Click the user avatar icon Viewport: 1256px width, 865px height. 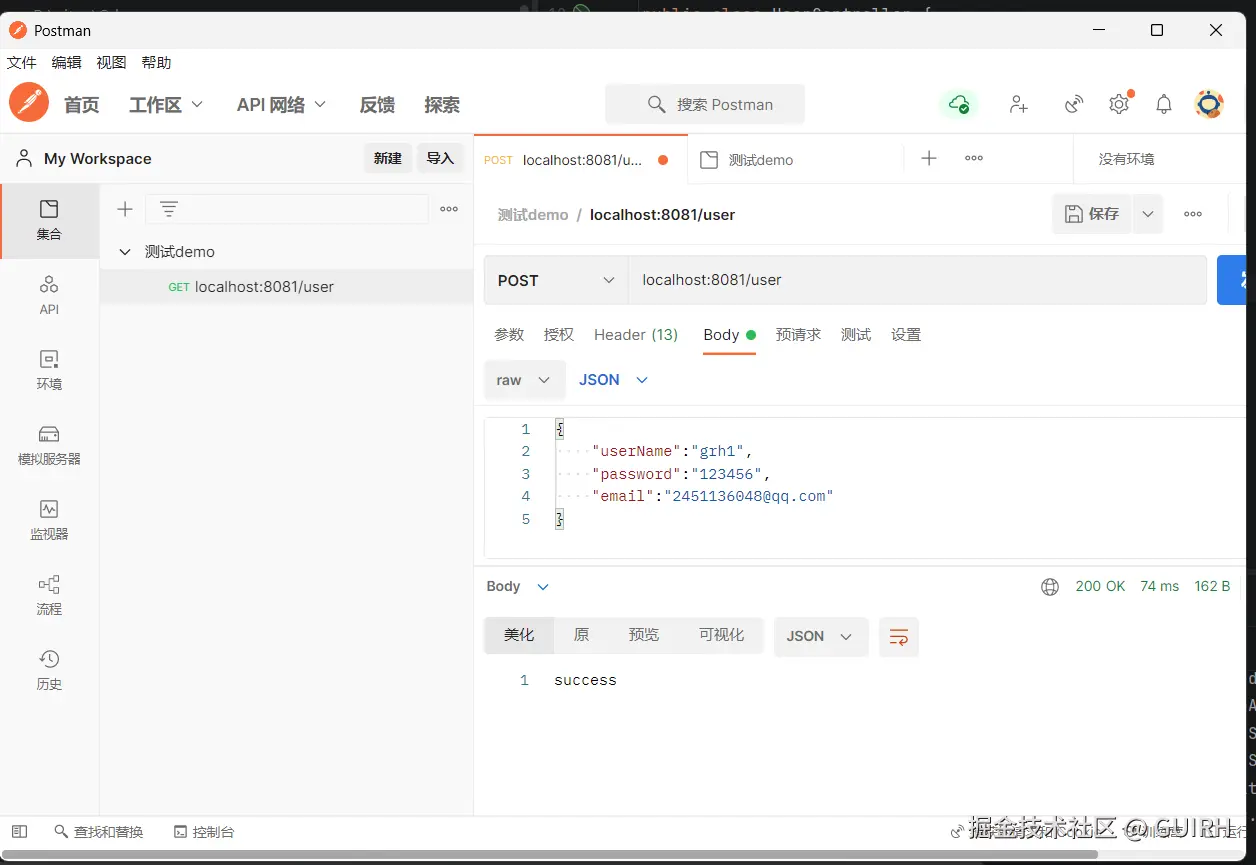[1210, 104]
